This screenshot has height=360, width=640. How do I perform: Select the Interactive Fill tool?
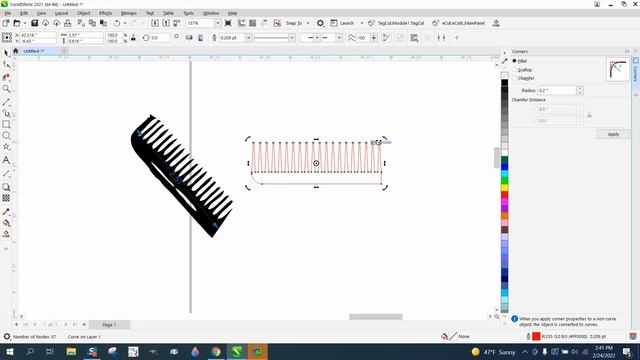pyautogui.click(x=6, y=223)
